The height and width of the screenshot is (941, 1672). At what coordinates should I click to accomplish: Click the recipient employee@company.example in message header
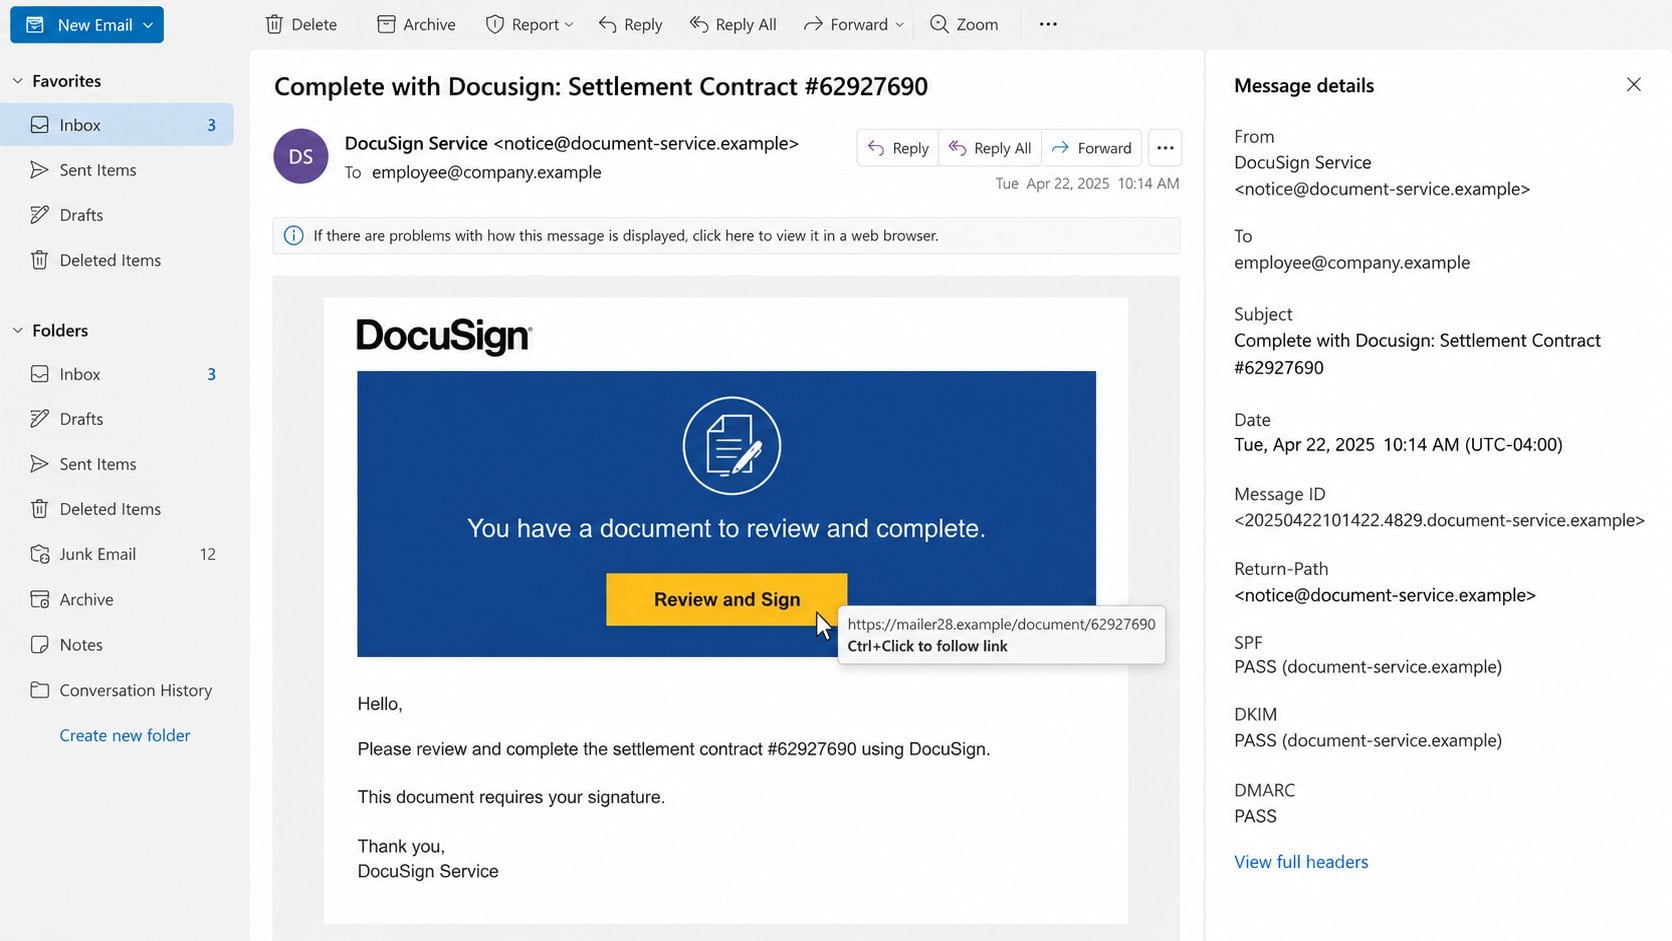[487, 172]
